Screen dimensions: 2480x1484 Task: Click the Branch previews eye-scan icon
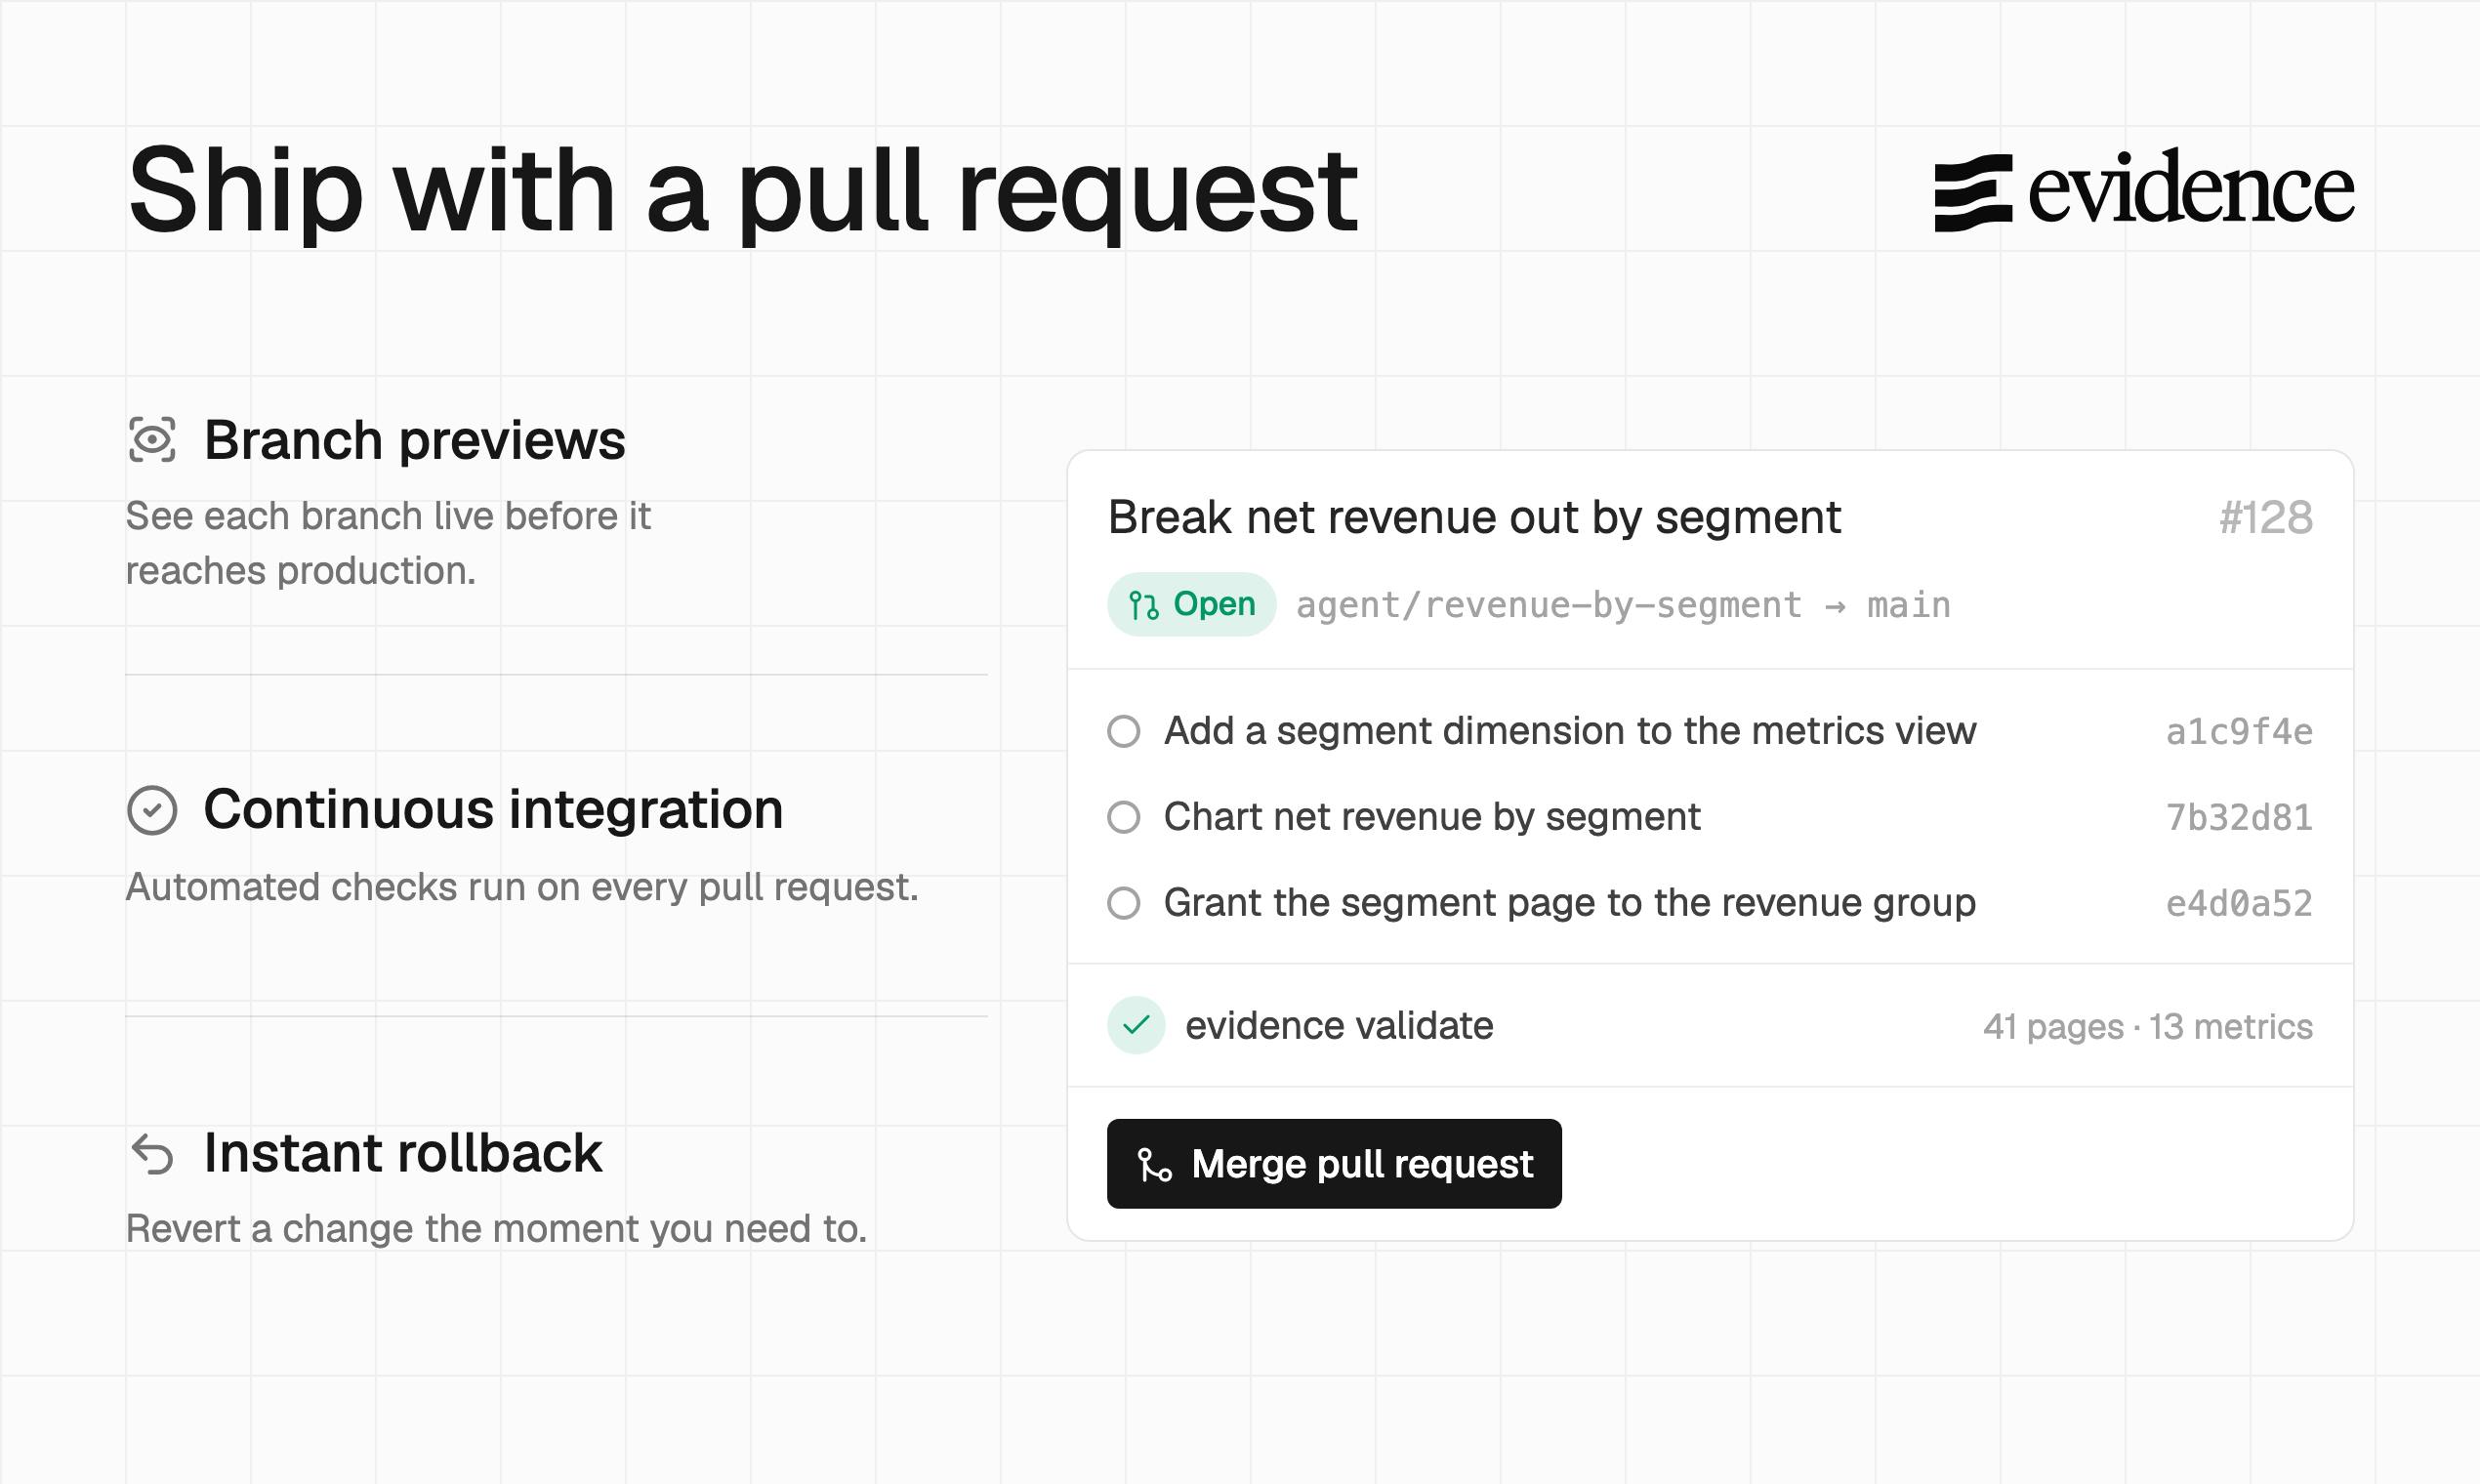[x=152, y=440]
